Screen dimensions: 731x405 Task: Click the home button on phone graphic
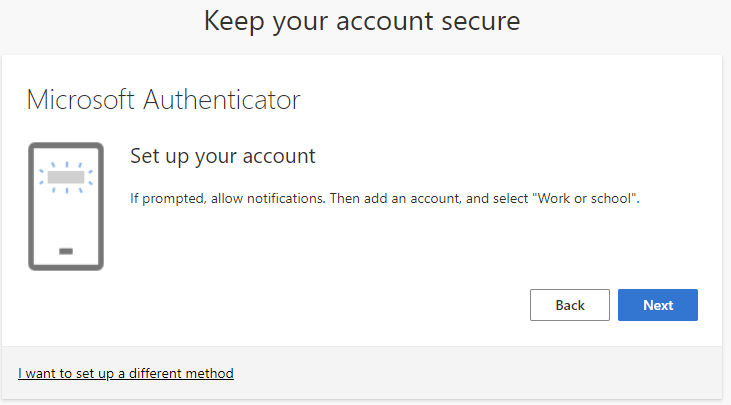pyautogui.click(x=66, y=250)
